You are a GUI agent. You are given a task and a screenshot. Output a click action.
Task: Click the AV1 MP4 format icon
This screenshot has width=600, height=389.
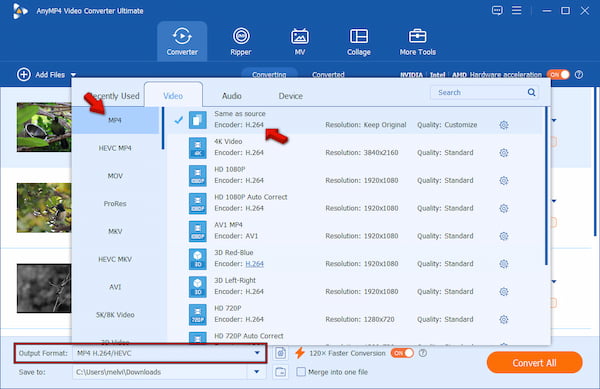coord(197,231)
